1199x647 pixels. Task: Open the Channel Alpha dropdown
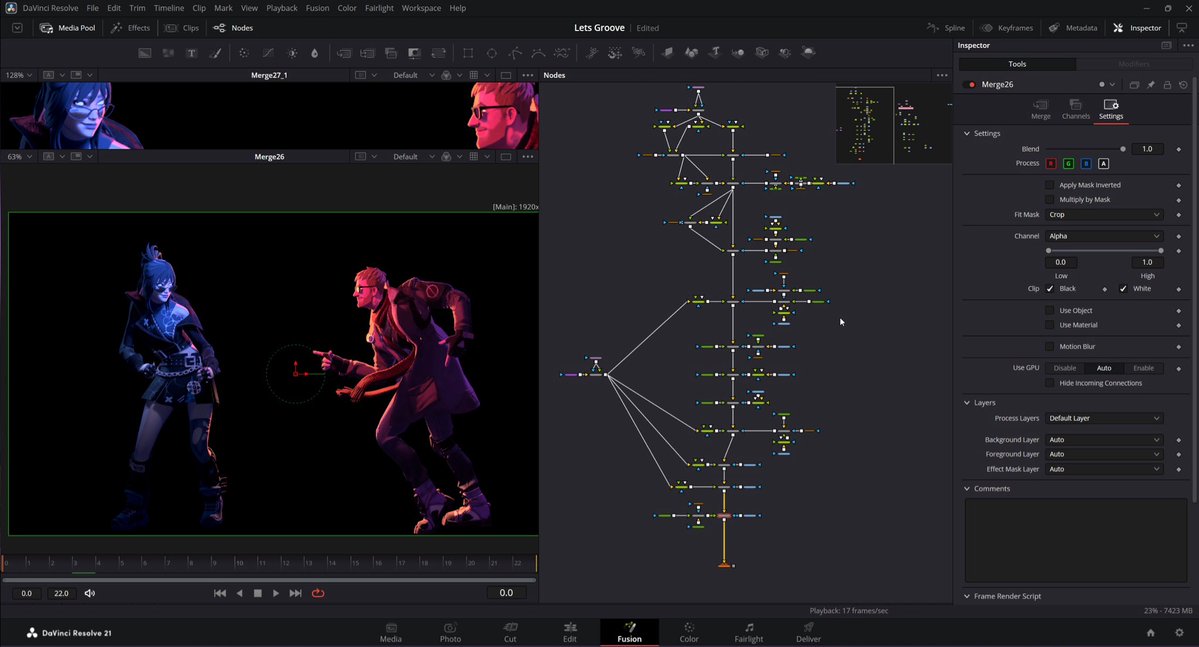click(x=1103, y=236)
